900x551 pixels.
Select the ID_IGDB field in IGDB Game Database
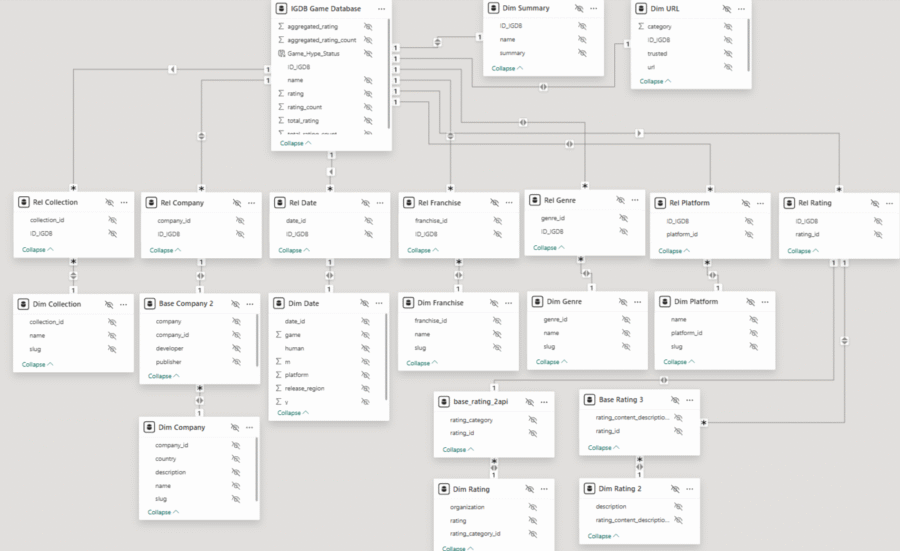(x=297, y=66)
